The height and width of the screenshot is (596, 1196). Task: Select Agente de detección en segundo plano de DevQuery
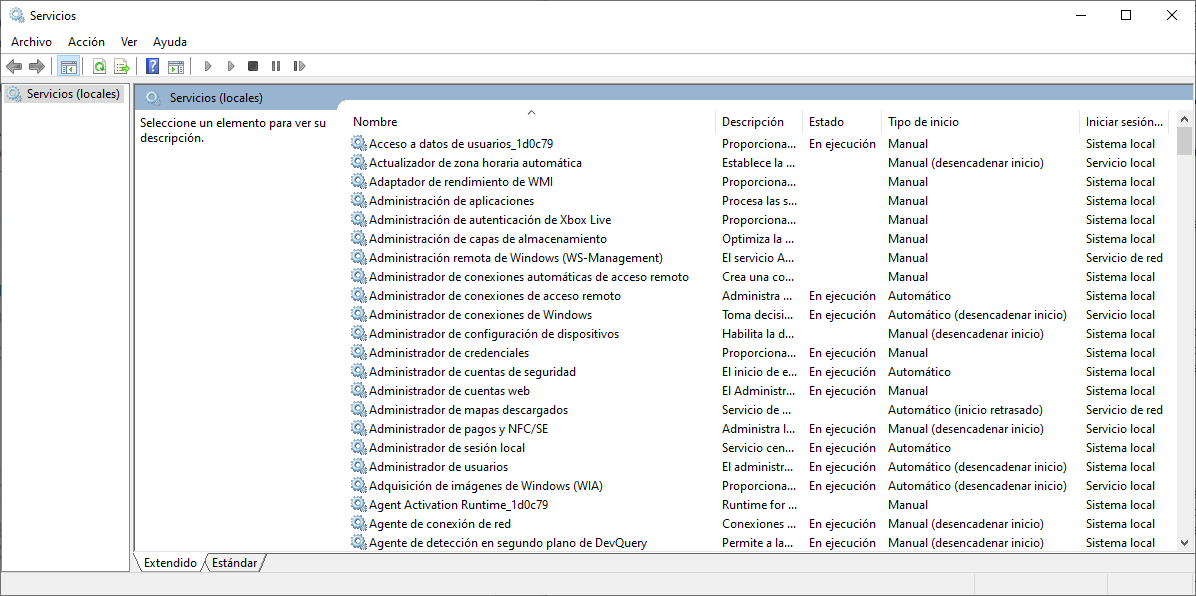(x=508, y=543)
